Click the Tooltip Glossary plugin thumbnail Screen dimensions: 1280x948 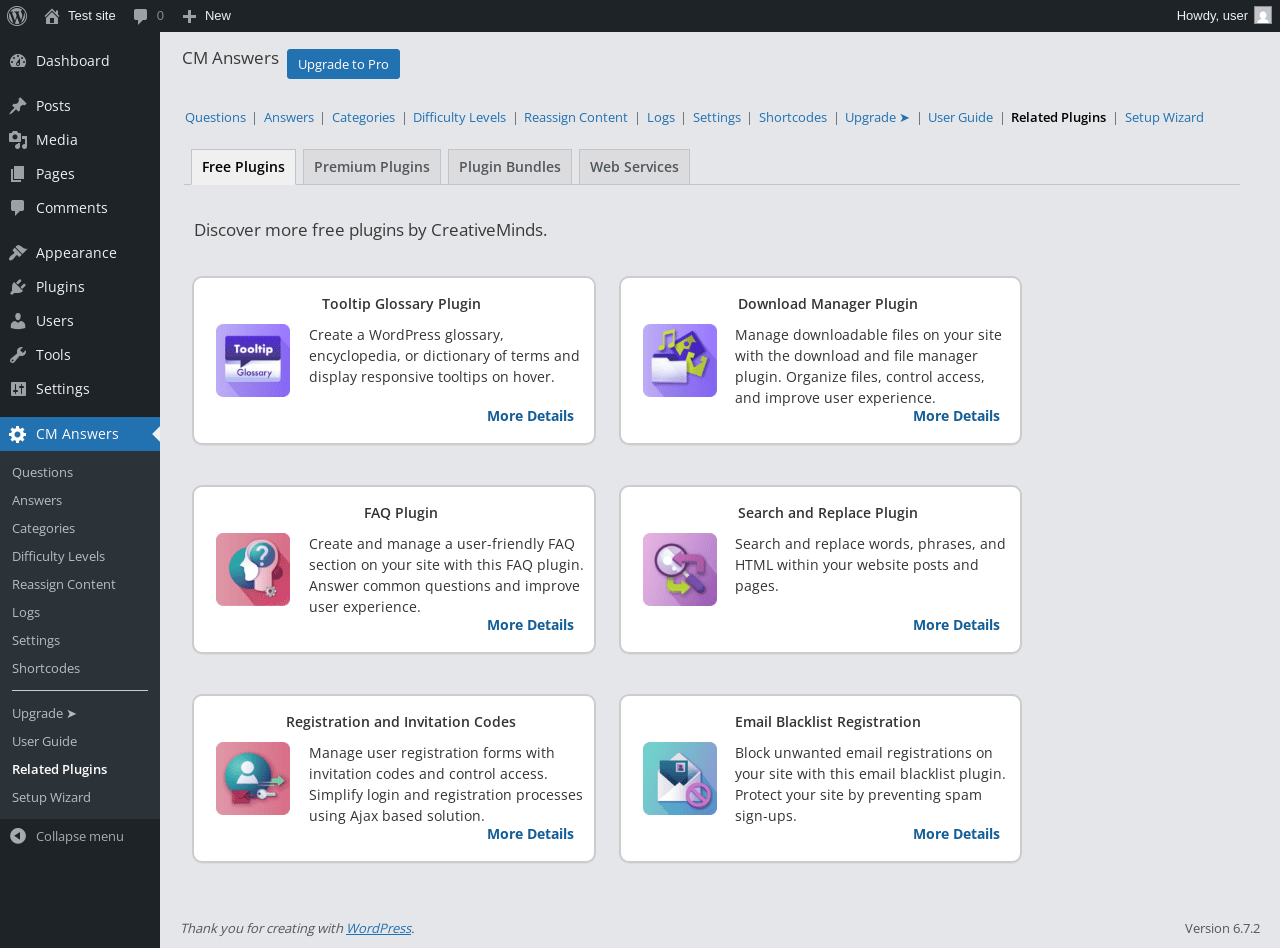pos(253,360)
